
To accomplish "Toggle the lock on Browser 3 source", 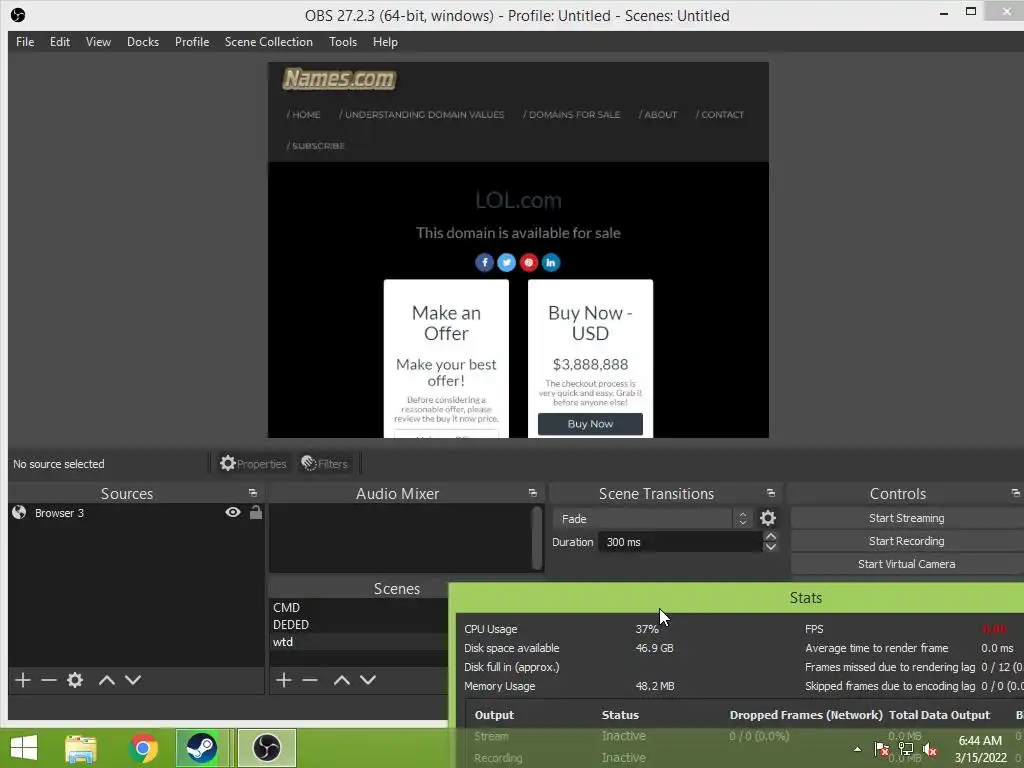I will tap(256, 513).
